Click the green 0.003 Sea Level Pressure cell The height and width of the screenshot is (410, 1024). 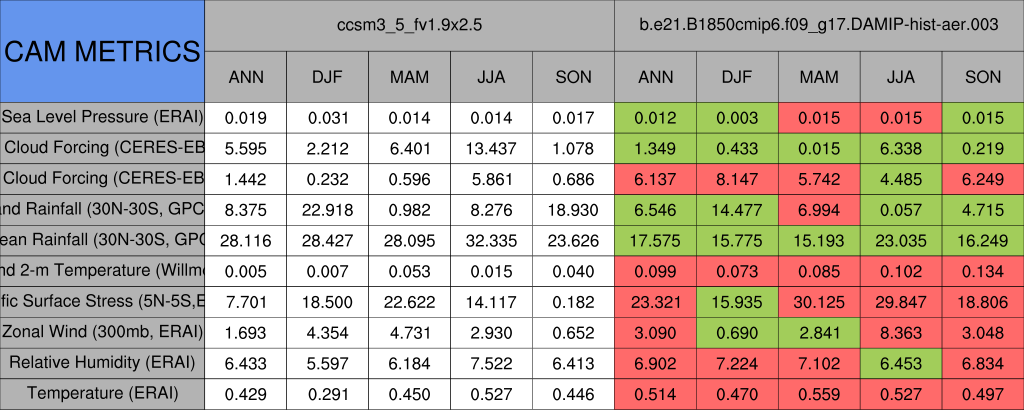(737, 117)
